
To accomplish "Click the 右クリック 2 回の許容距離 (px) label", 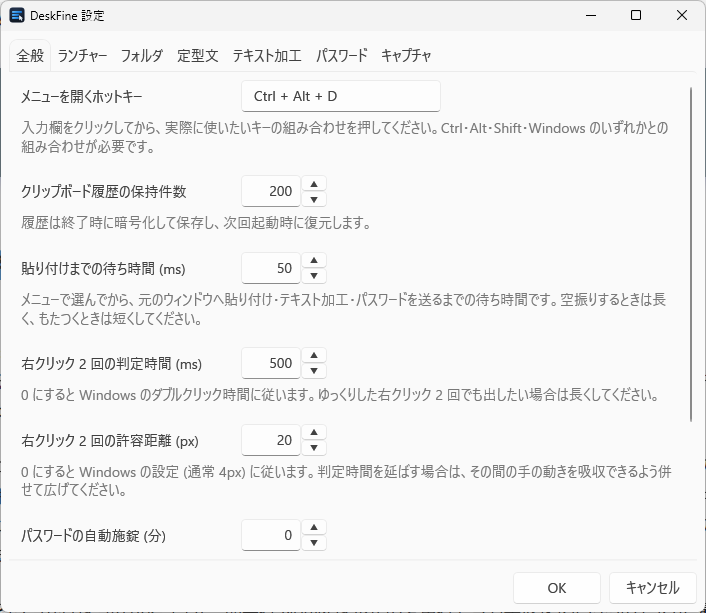I will click(x=110, y=441).
